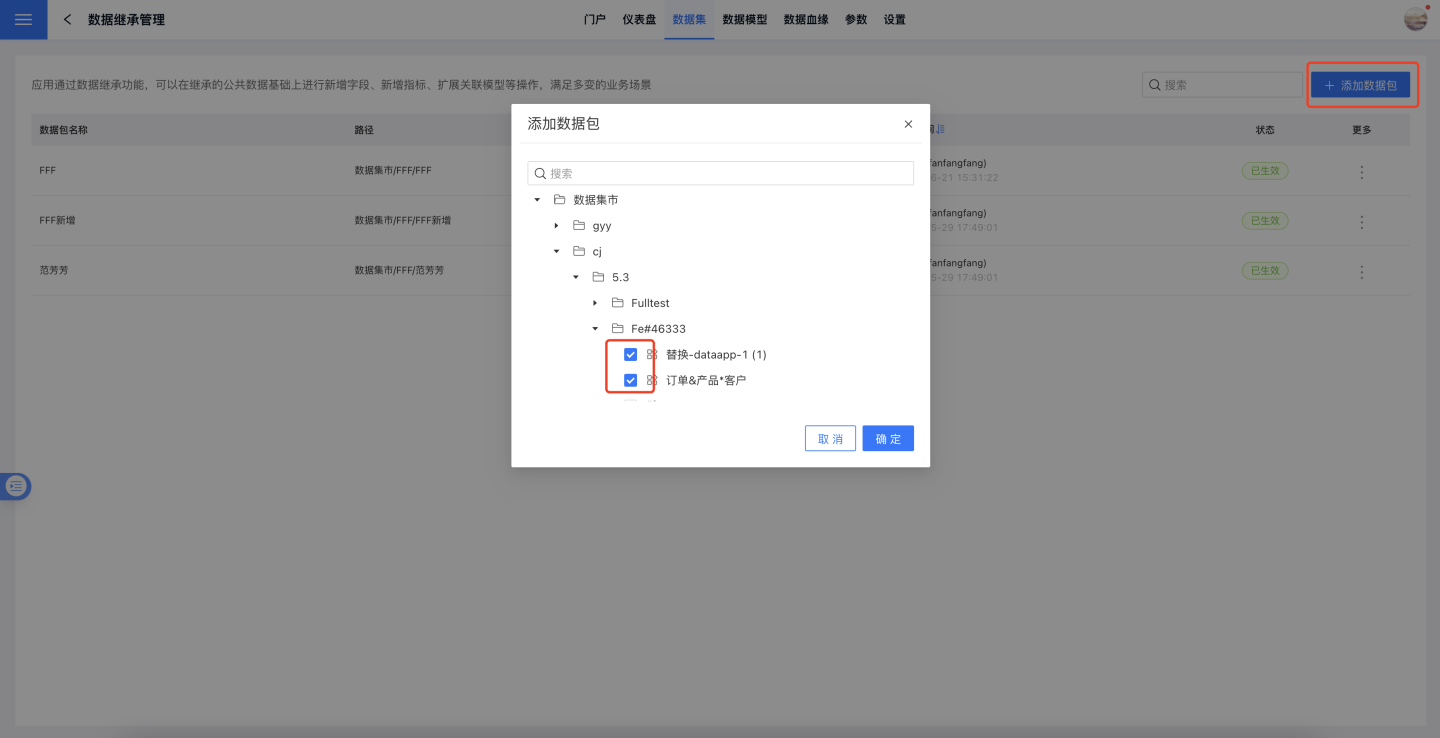Collapse the Fe#46333 folder
The image size is (1440, 738).
pos(595,329)
